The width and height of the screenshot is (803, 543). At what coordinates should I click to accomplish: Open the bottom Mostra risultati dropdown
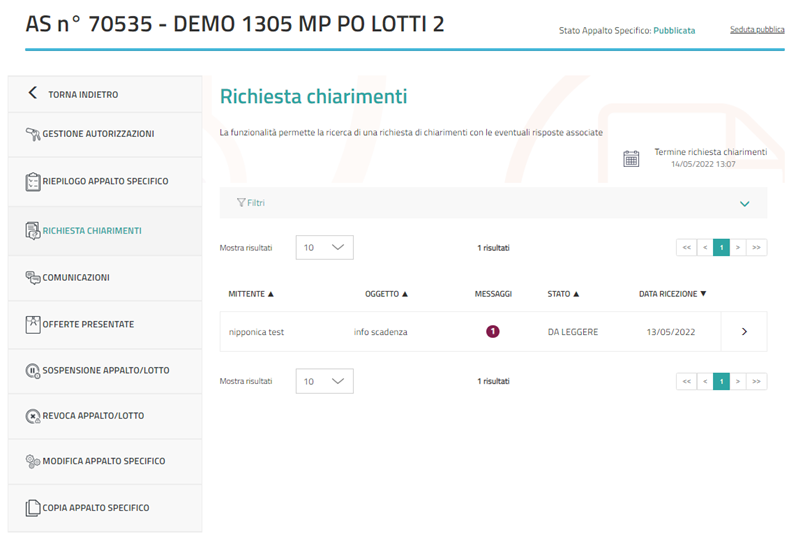(324, 381)
